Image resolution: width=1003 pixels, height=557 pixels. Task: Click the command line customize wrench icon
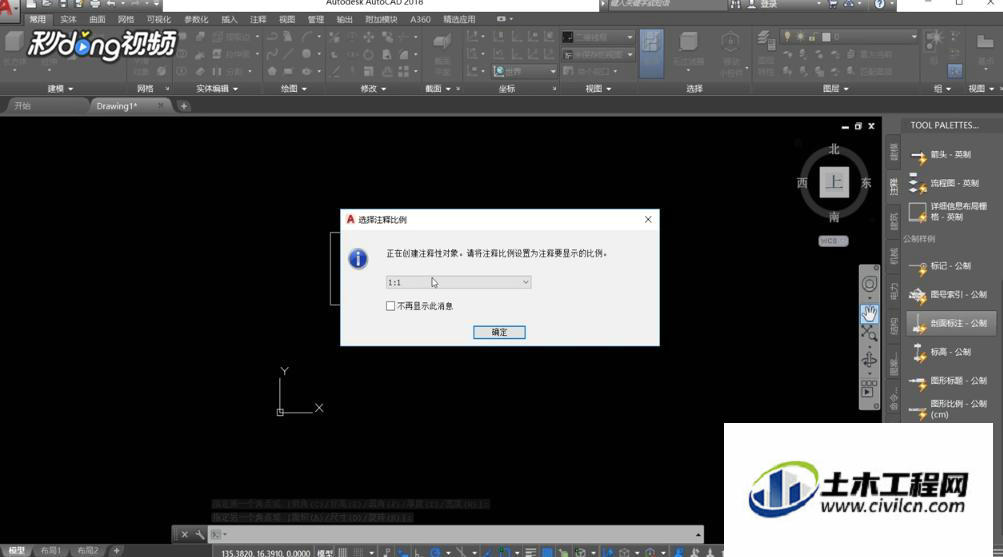coord(200,535)
